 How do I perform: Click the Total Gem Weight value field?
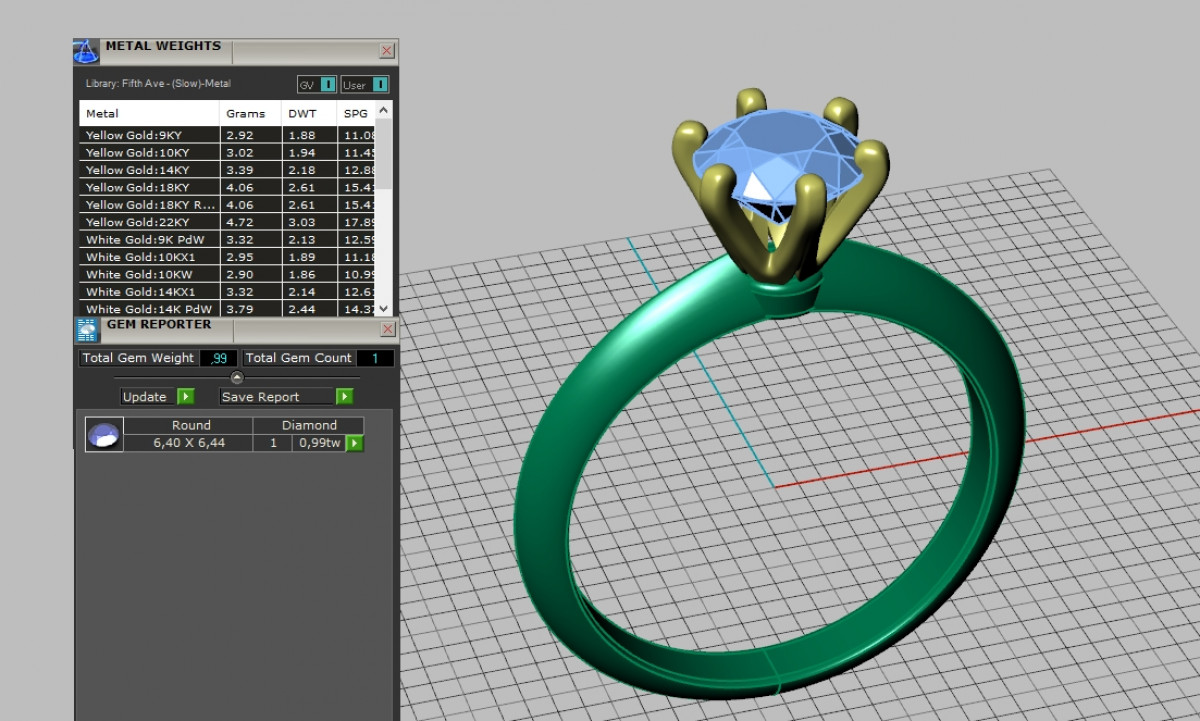click(219, 358)
